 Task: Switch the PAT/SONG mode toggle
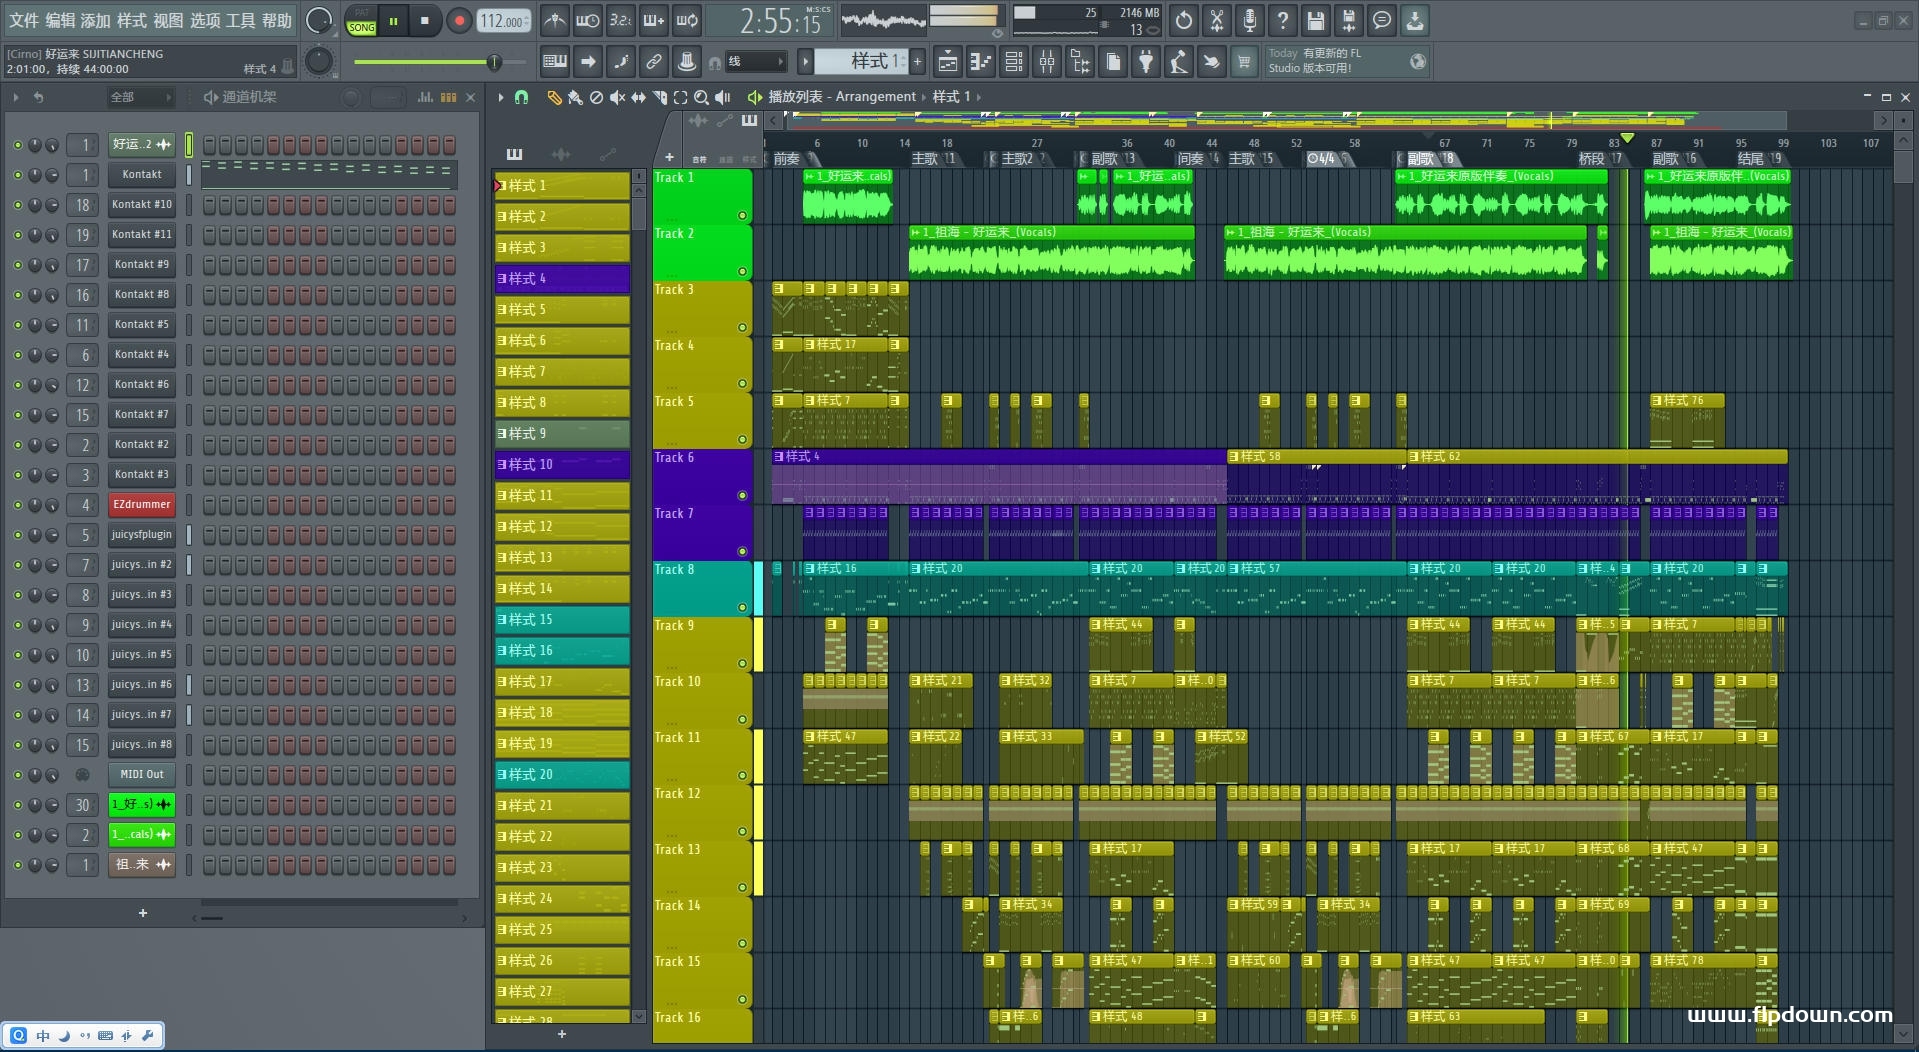tap(361, 21)
